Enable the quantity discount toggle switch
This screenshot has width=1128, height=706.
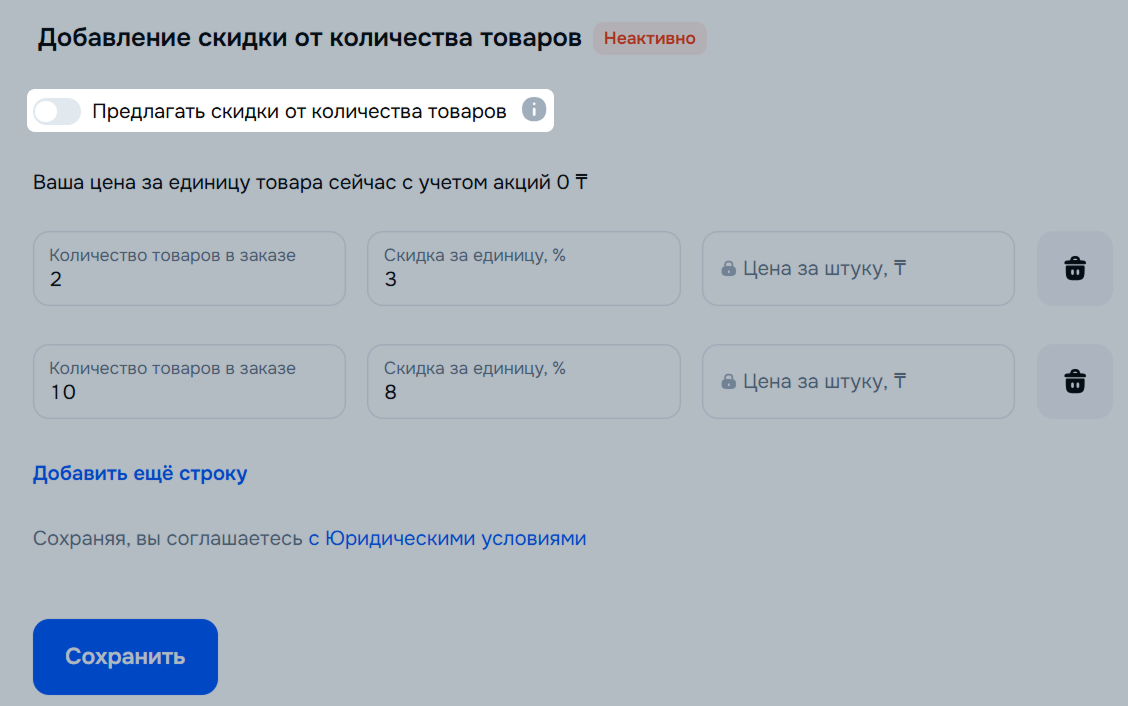[57, 111]
